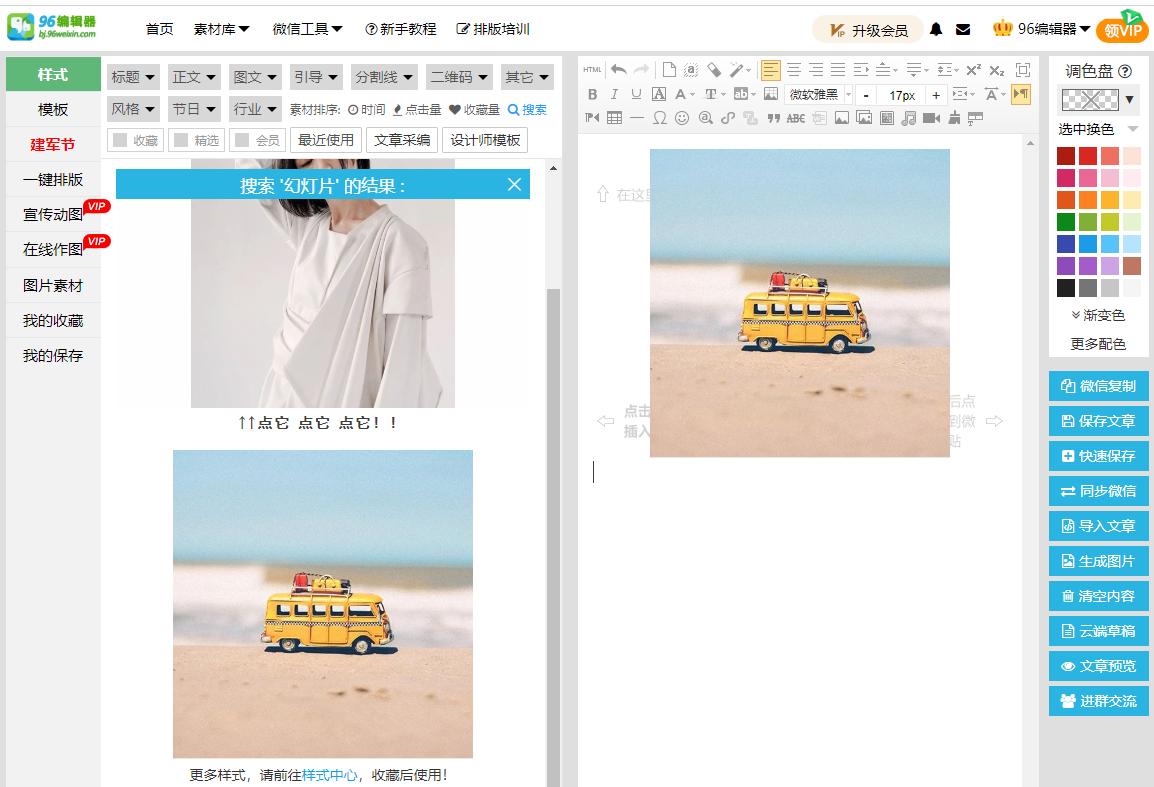Click the 微信复制 button

pos(1098,384)
